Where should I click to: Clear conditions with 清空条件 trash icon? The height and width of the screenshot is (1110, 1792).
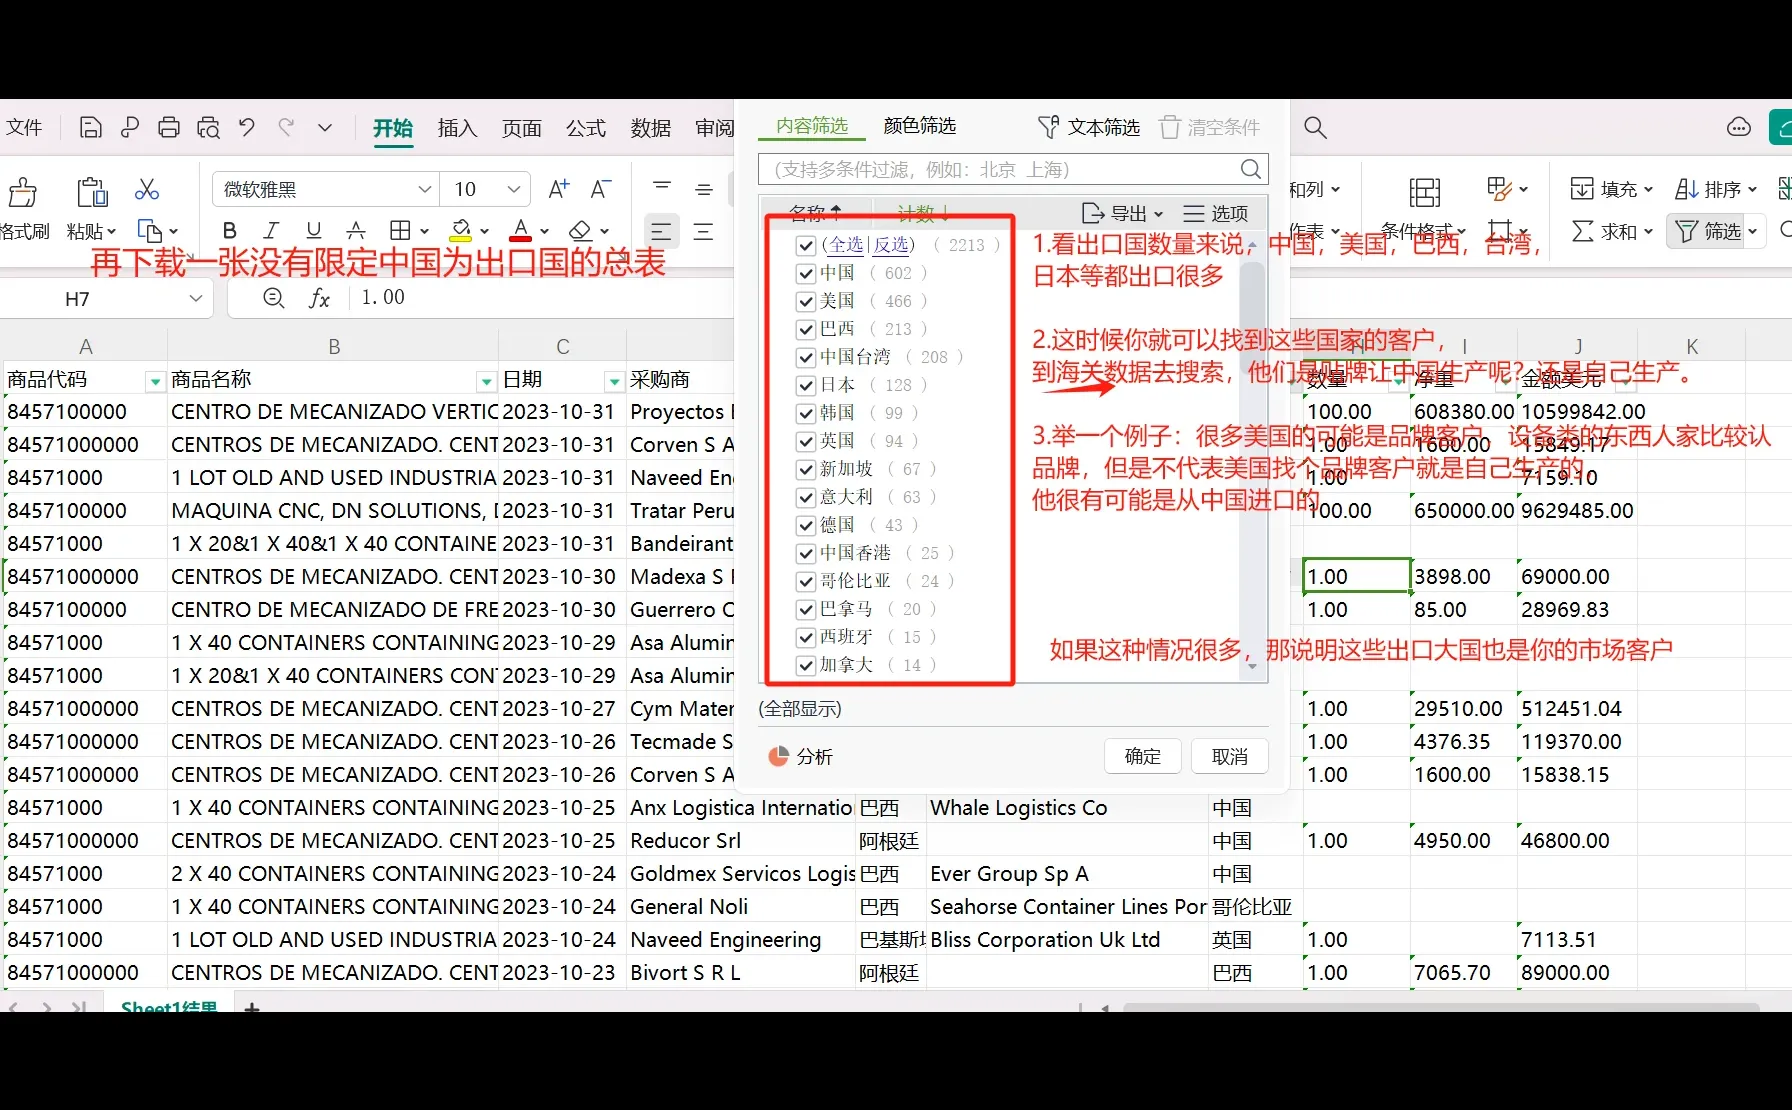pos(1169,126)
